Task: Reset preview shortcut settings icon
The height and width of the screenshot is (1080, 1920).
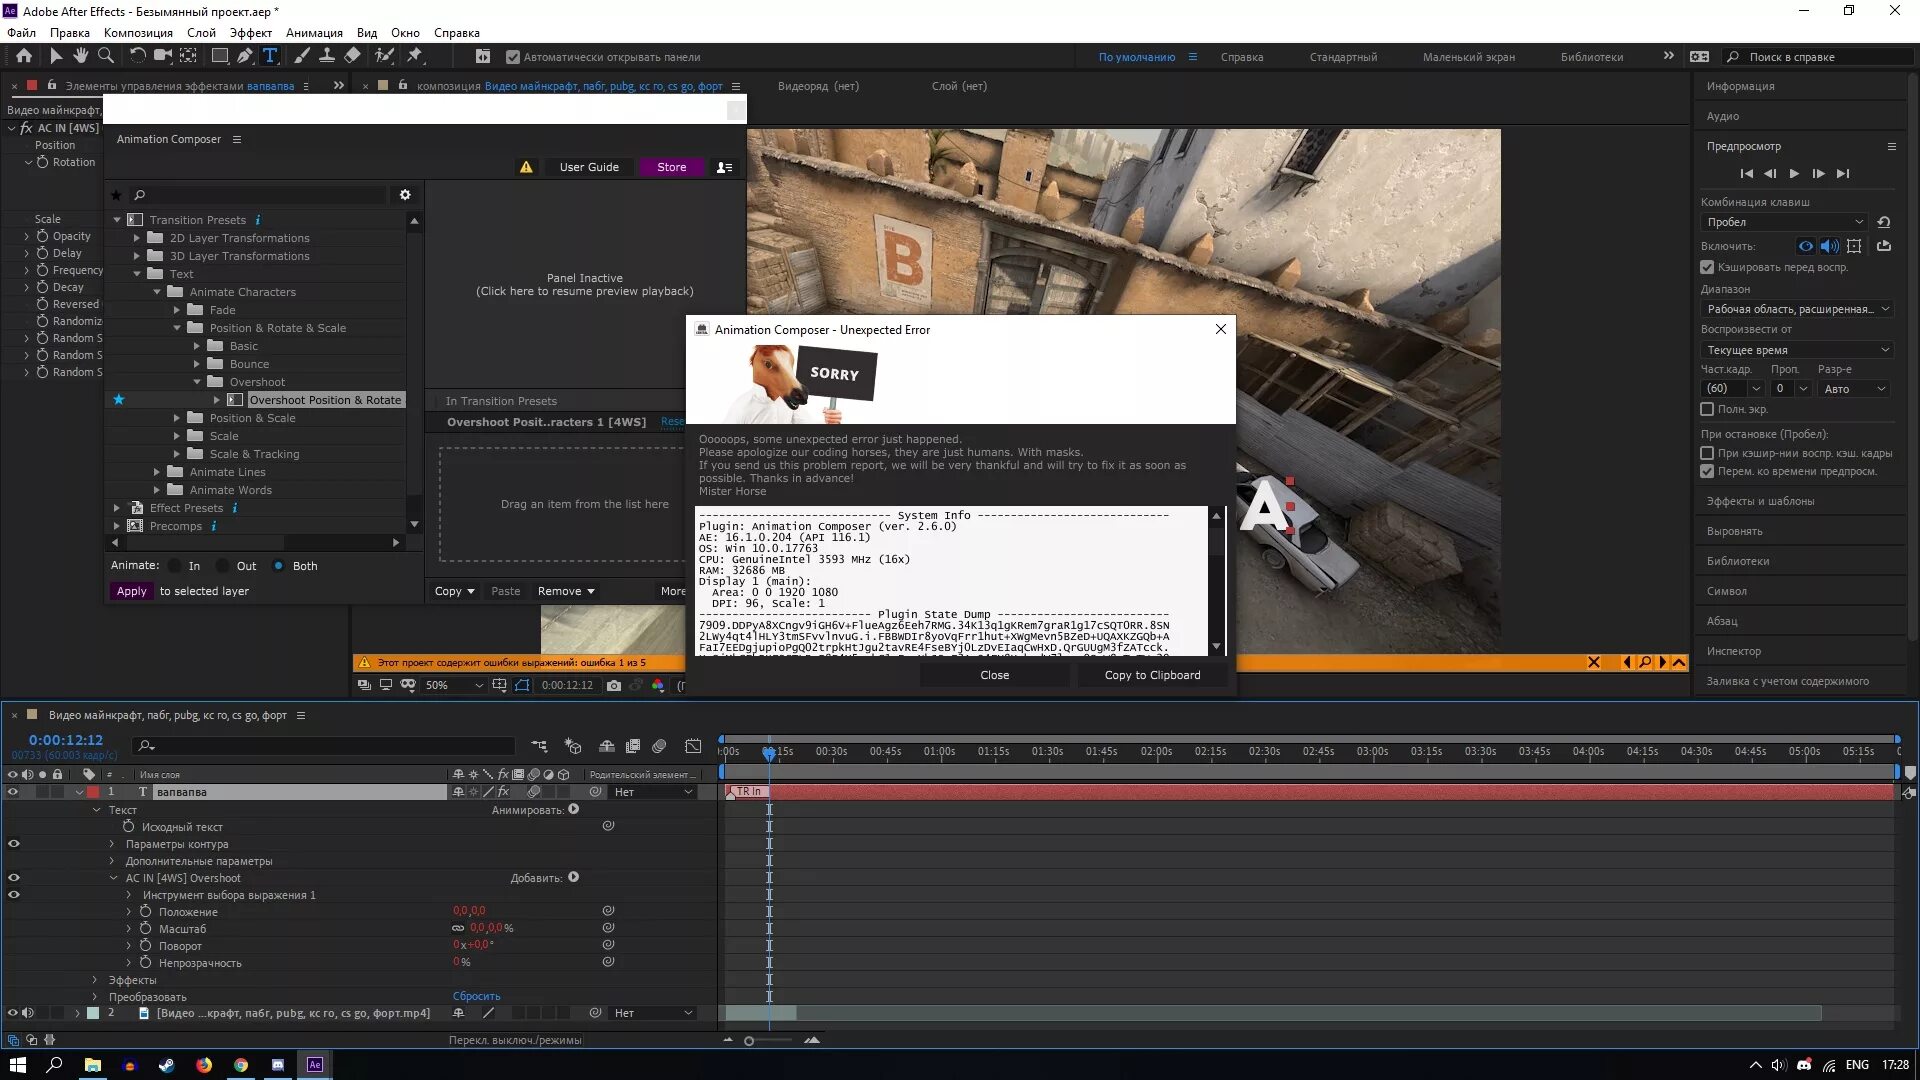Action: (1884, 222)
